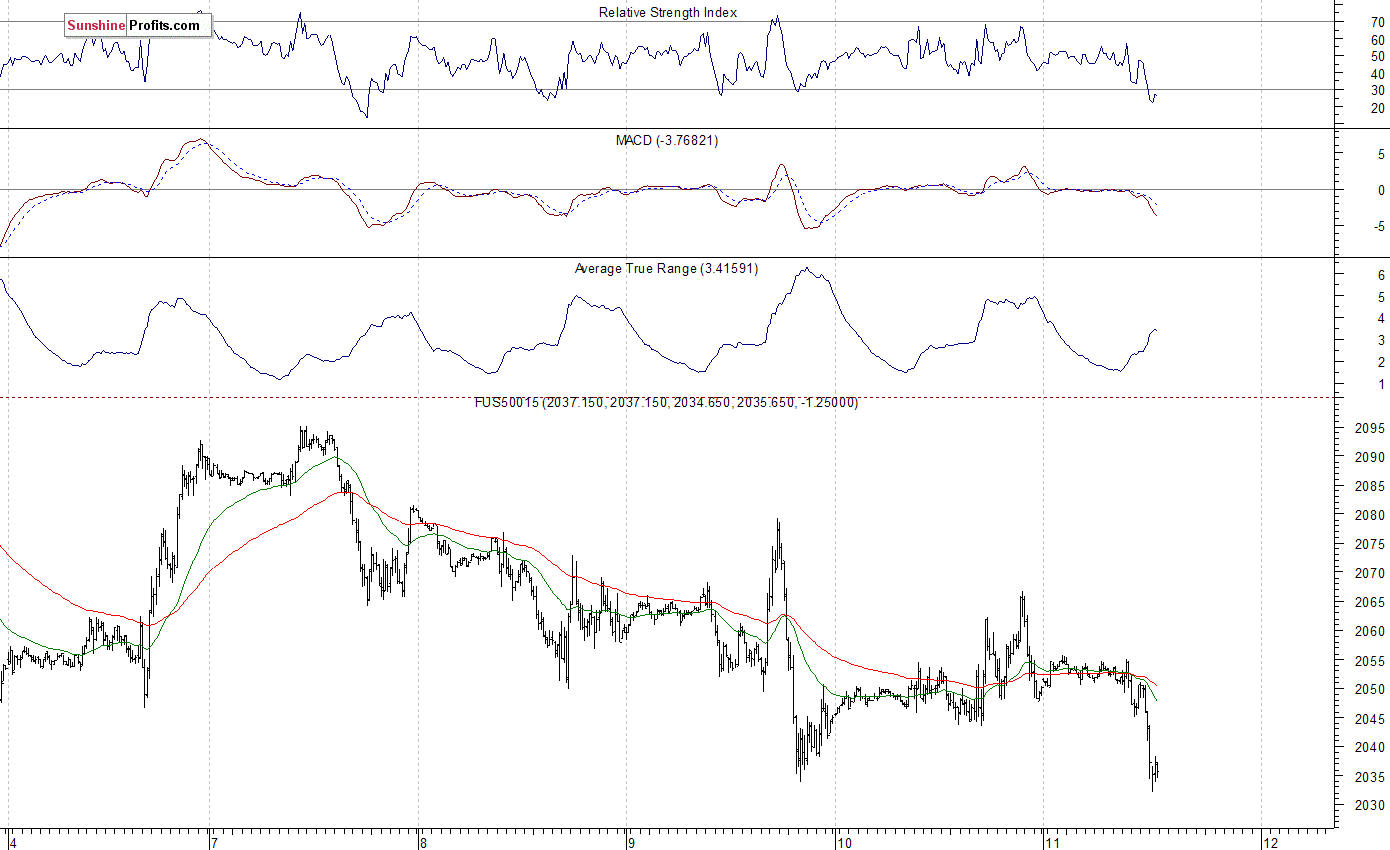Click the 2055 price axis label
The height and width of the screenshot is (850, 1390).
pos(1369,660)
